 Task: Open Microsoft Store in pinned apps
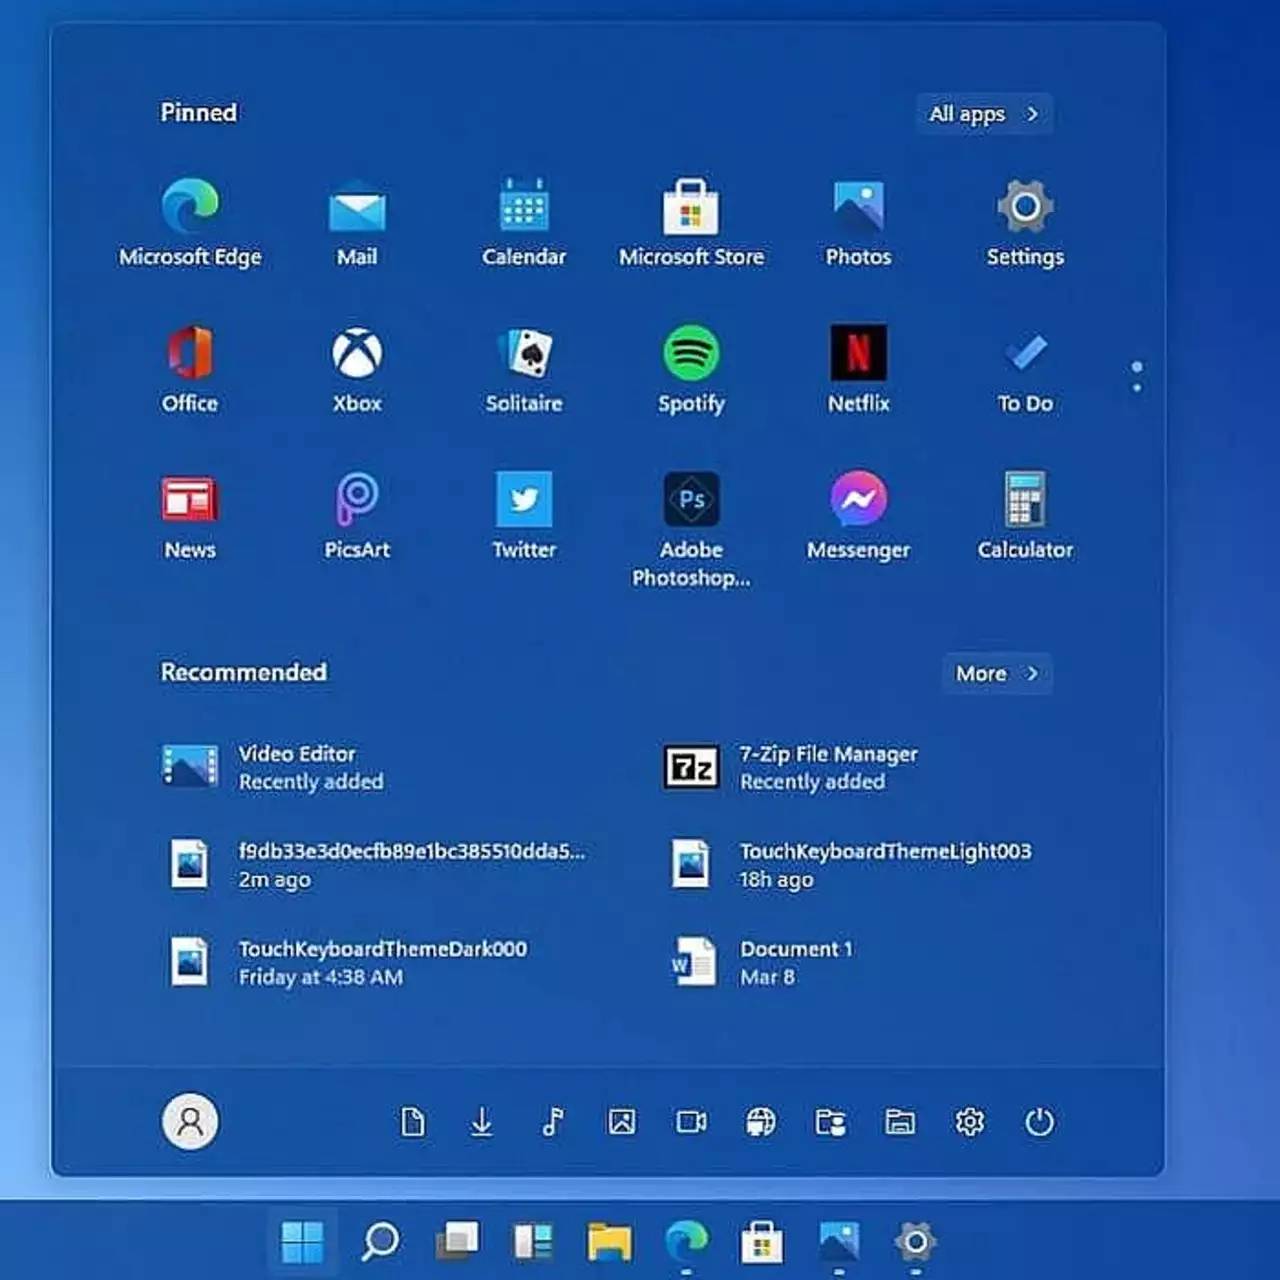click(x=691, y=223)
